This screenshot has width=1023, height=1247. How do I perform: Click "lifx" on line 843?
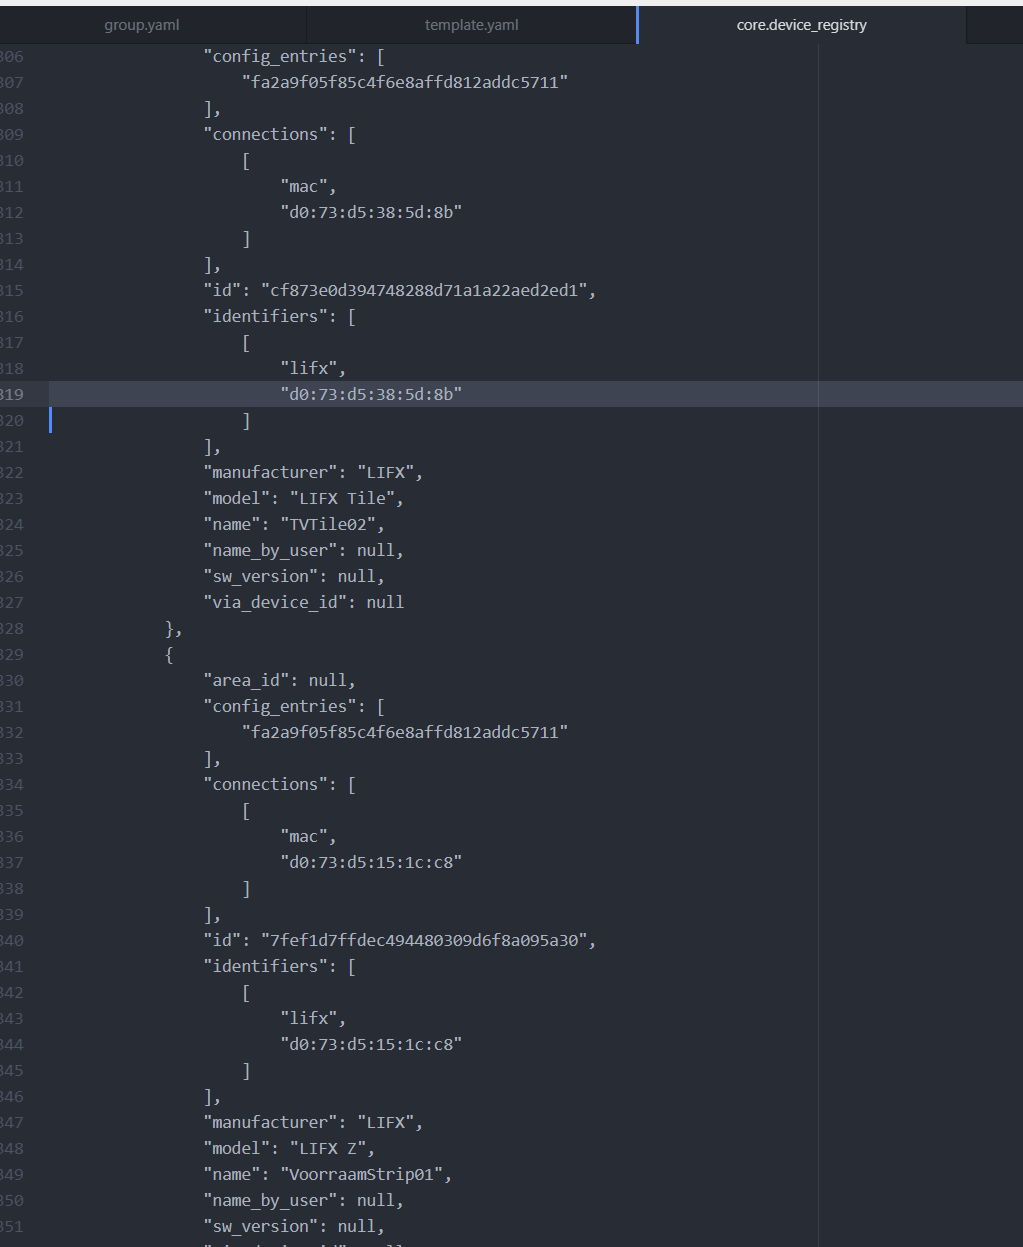tap(308, 1018)
